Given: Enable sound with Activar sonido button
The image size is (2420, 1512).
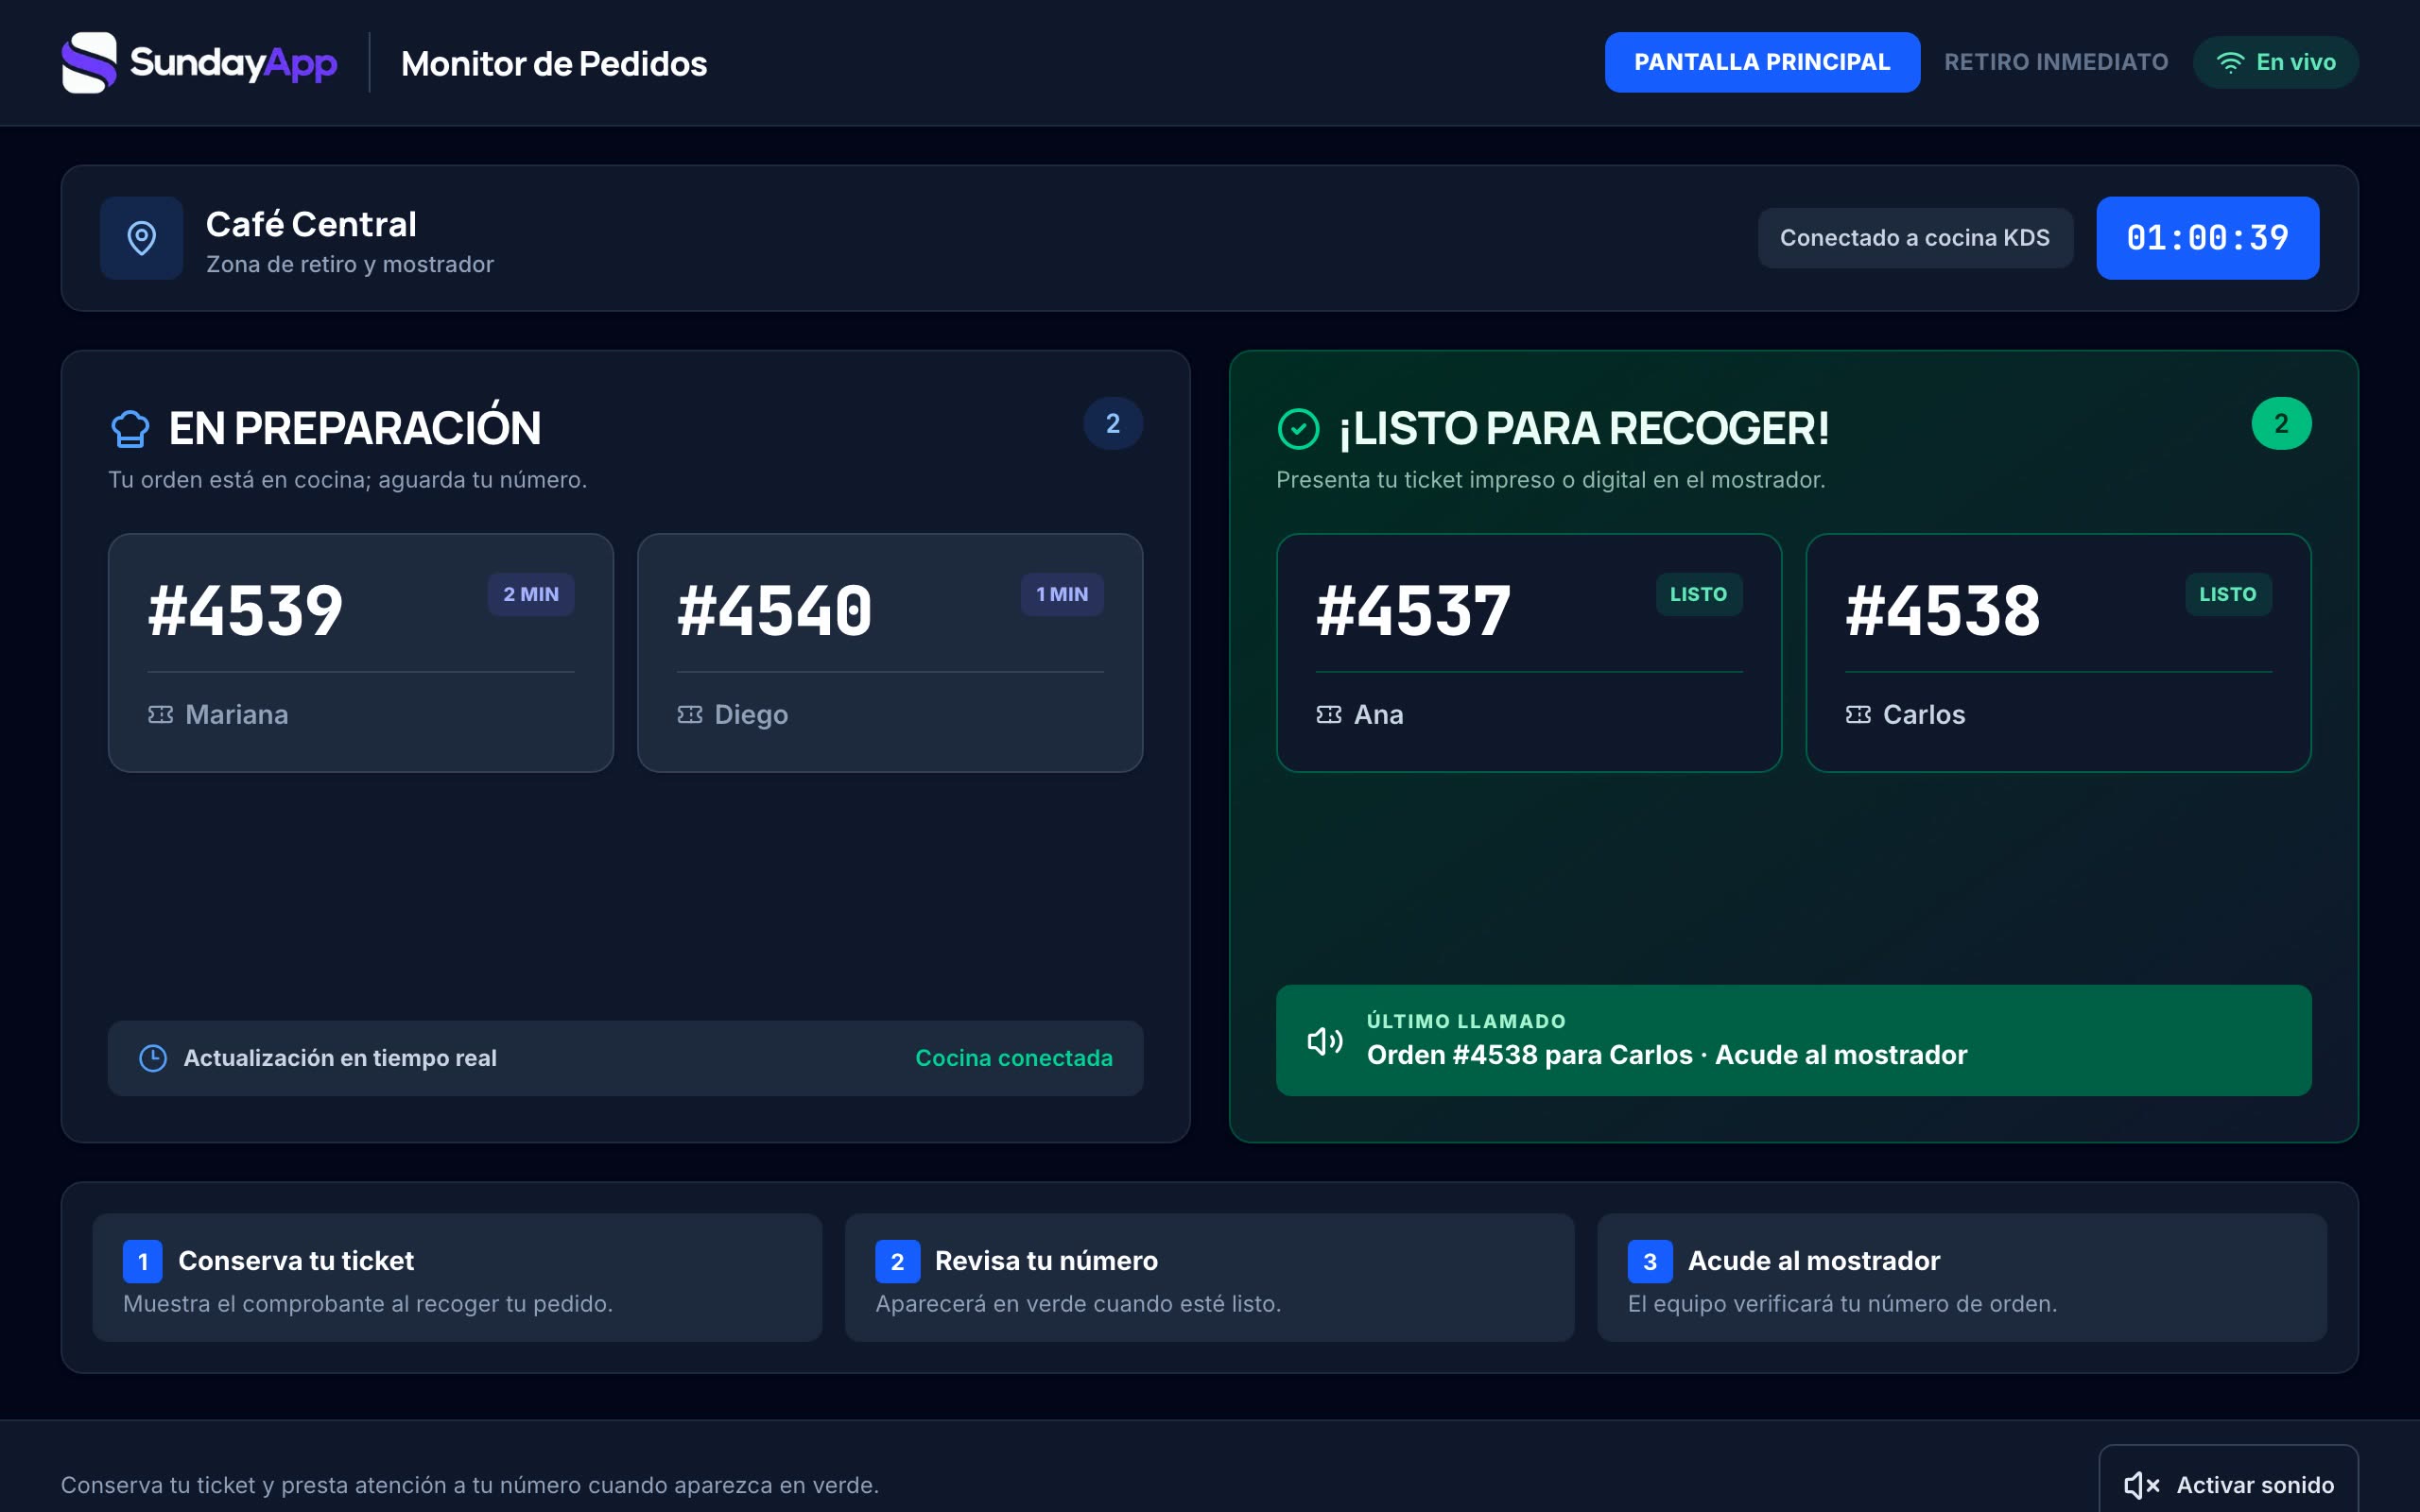Looking at the screenshot, I should coord(2228,1484).
